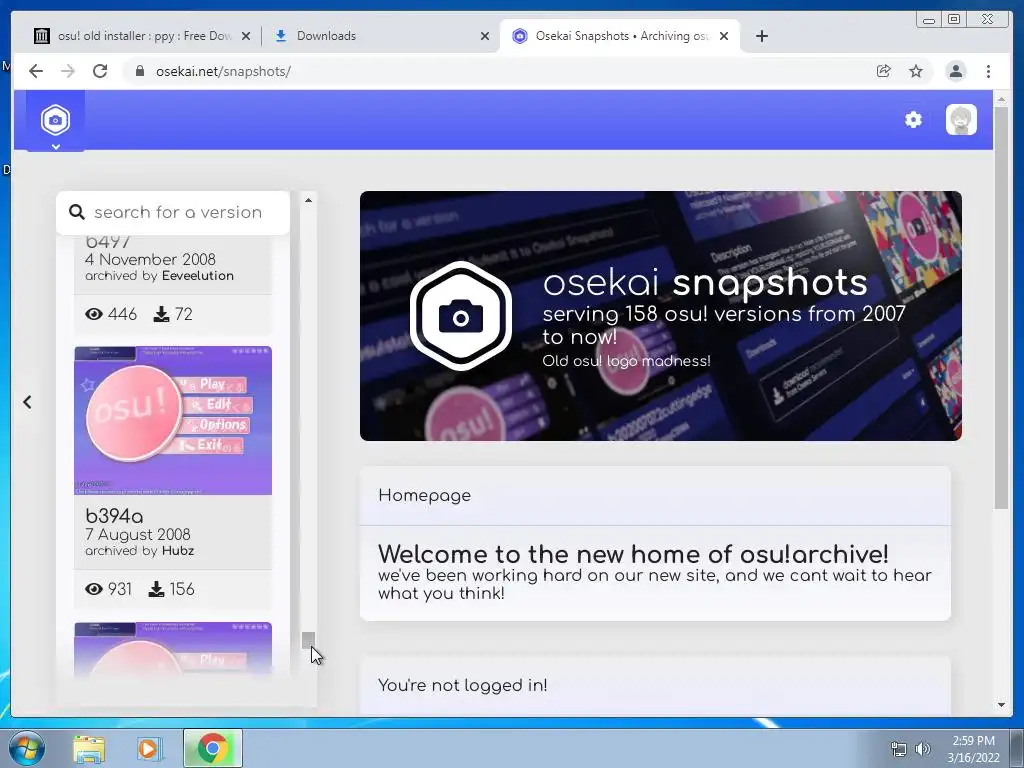Collapse the version list sidebar arrow

(27, 402)
